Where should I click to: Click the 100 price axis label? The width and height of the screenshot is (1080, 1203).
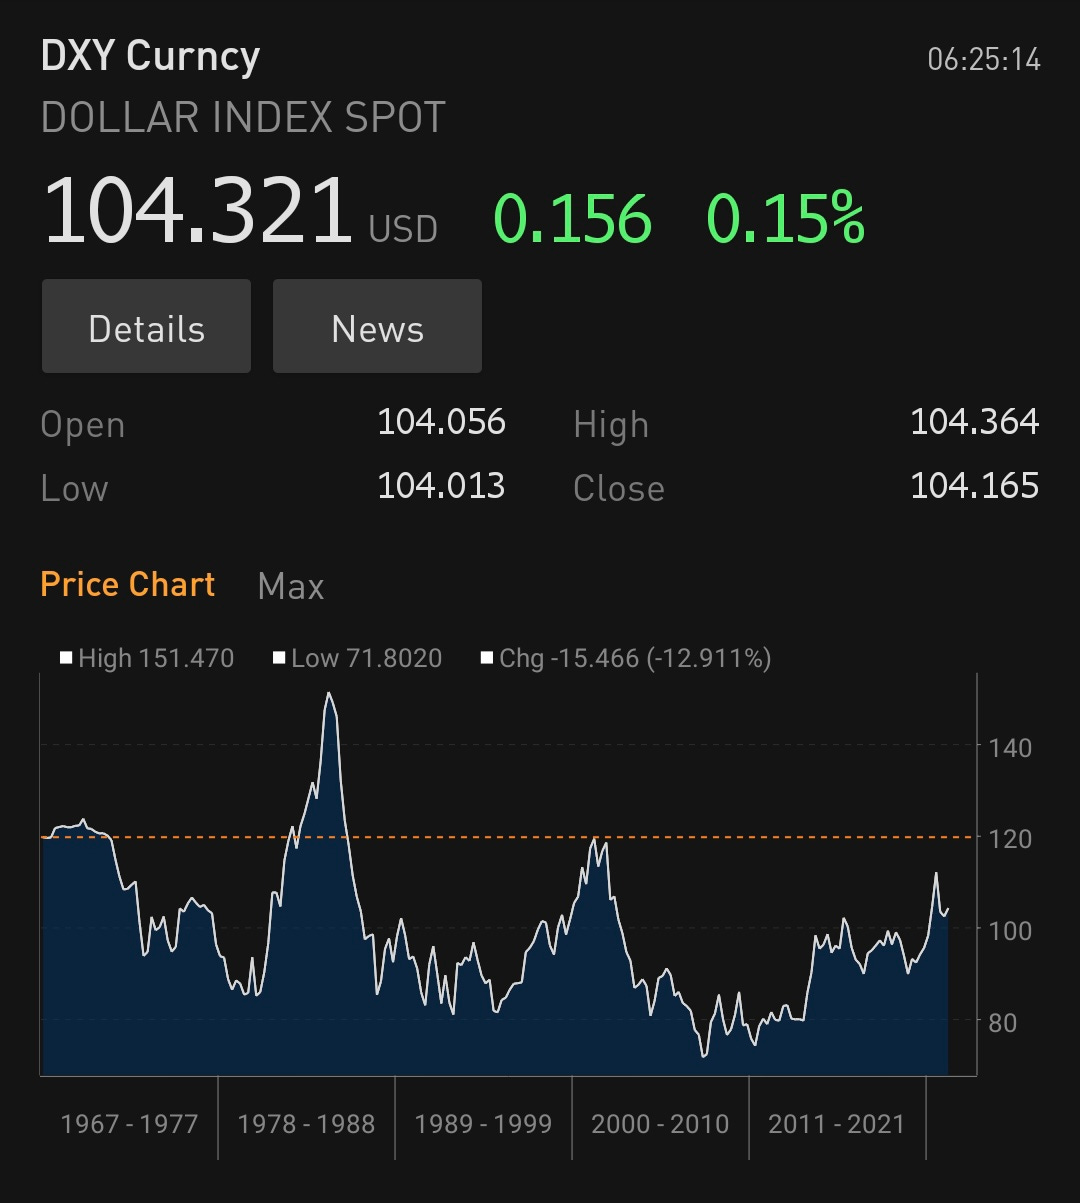tap(1009, 930)
